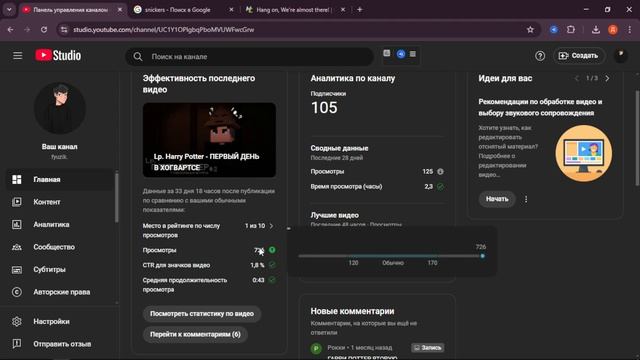Open the account avatar in header

pos(620,56)
